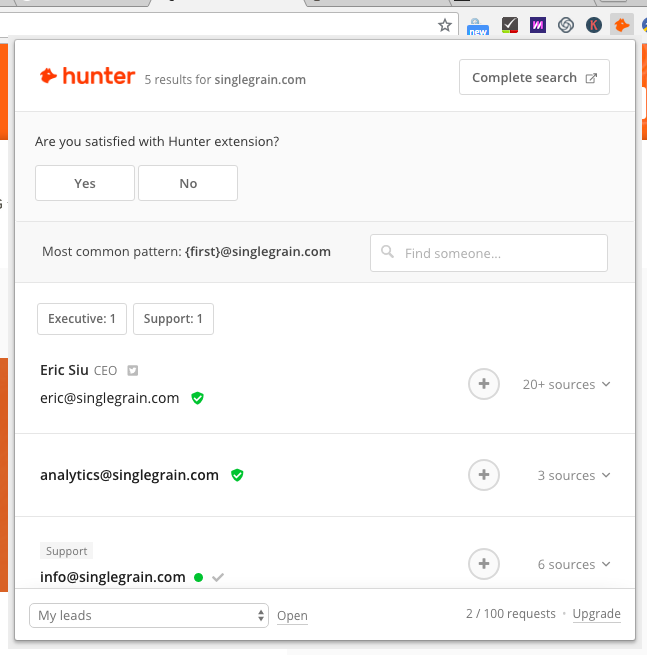Click the checkmark extension icon in toolbar
Image resolution: width=647 pixels, height=655 pixels.
coord(510,25)
